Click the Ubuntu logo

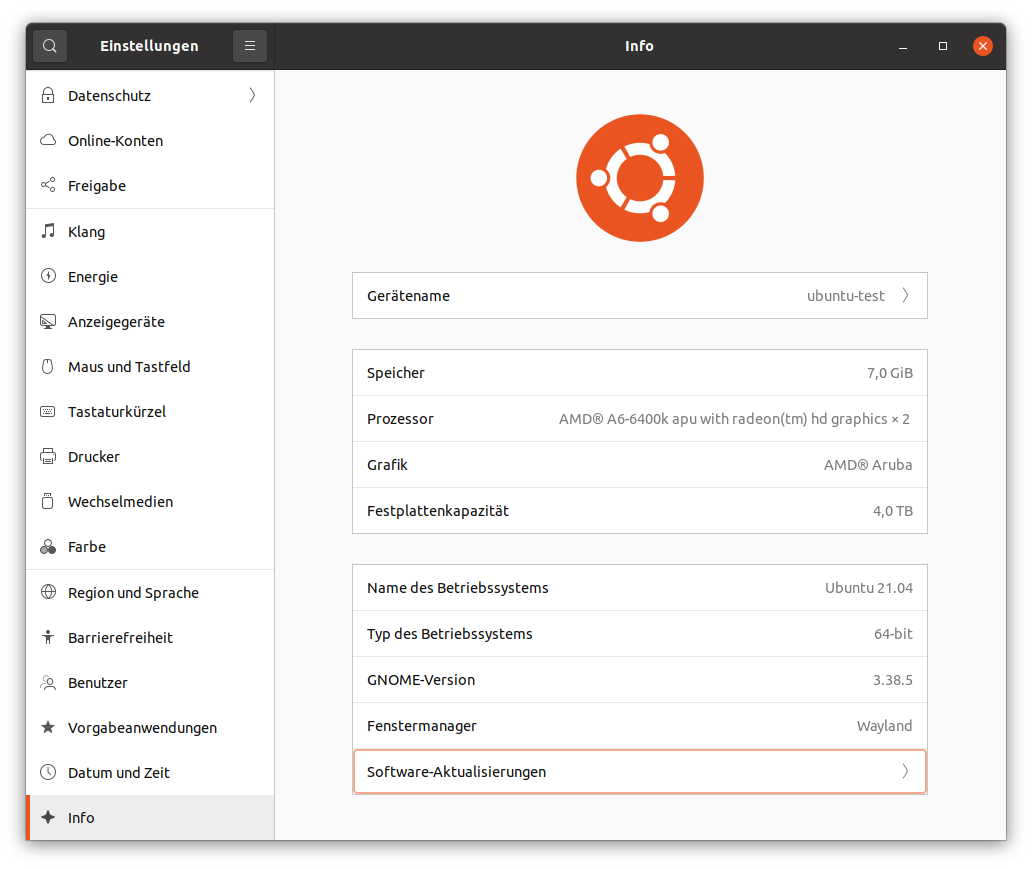[640, 178]
